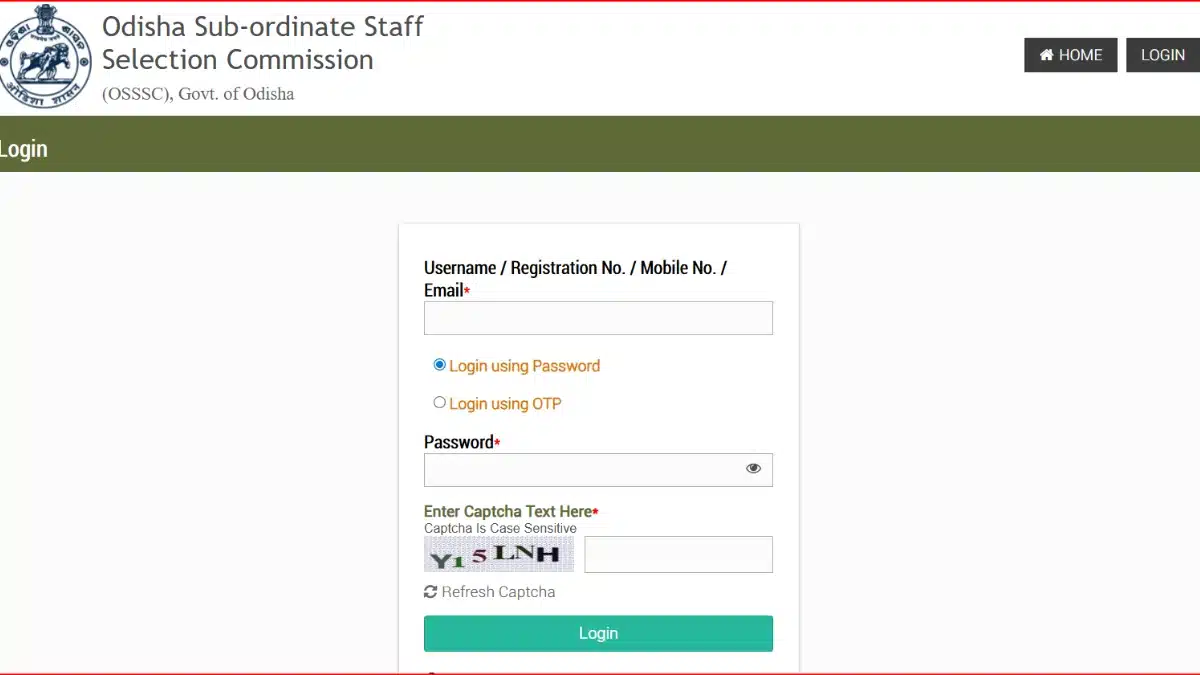
Task: Click the Odisha Sub-ordinate Staff Selection Commission title
Action: tap(261, 43)
